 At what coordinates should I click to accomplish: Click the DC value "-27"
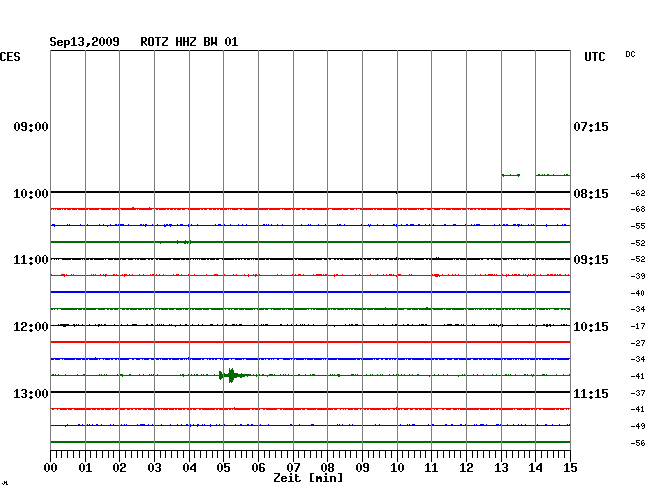point(638,343)
